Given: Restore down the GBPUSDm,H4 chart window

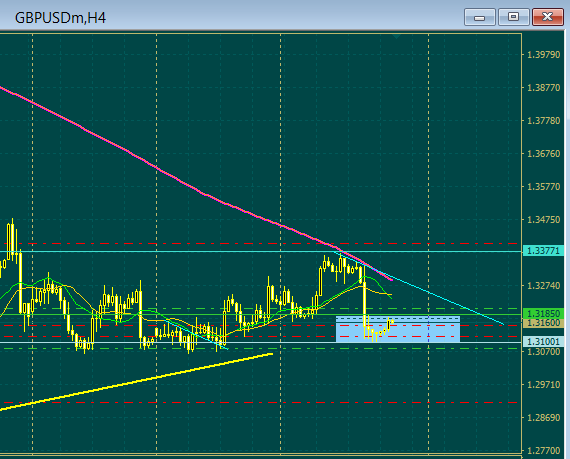Looking at the screenshot, I should 513,17.
